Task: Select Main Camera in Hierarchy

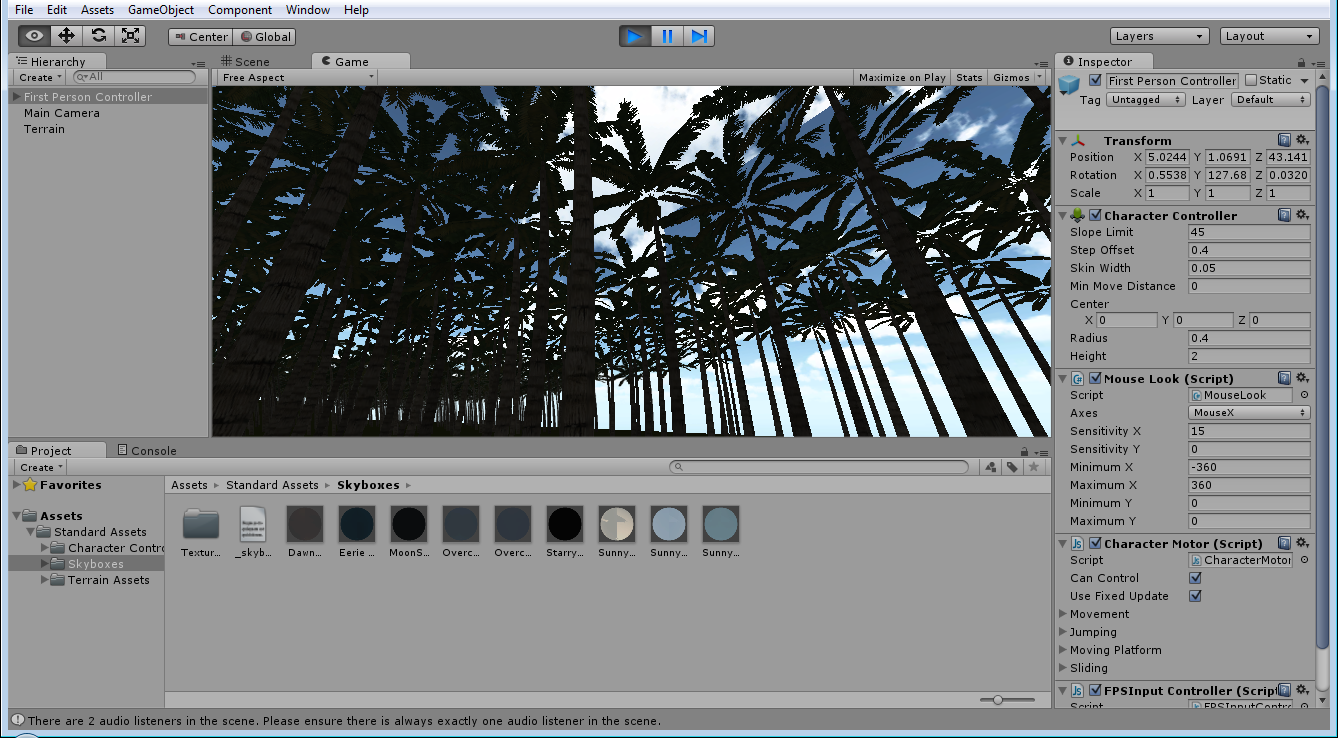Action: pyautogui.click(x=62, y=113)
